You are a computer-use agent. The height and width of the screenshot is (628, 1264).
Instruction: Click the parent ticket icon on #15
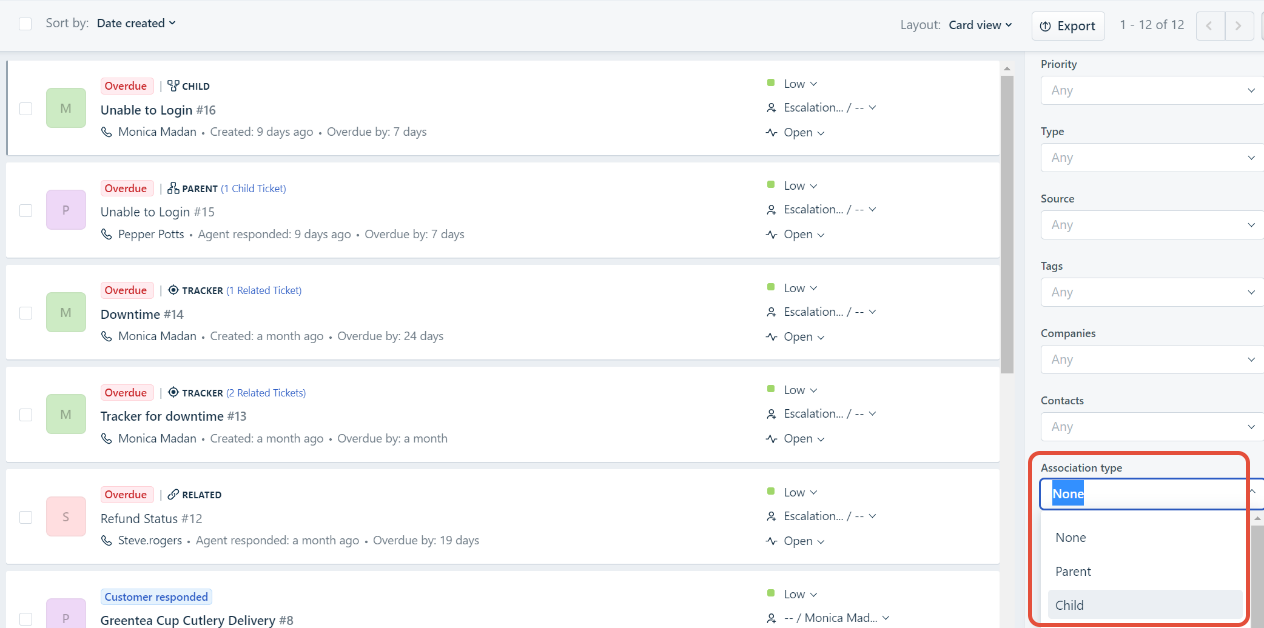(173, 188)
